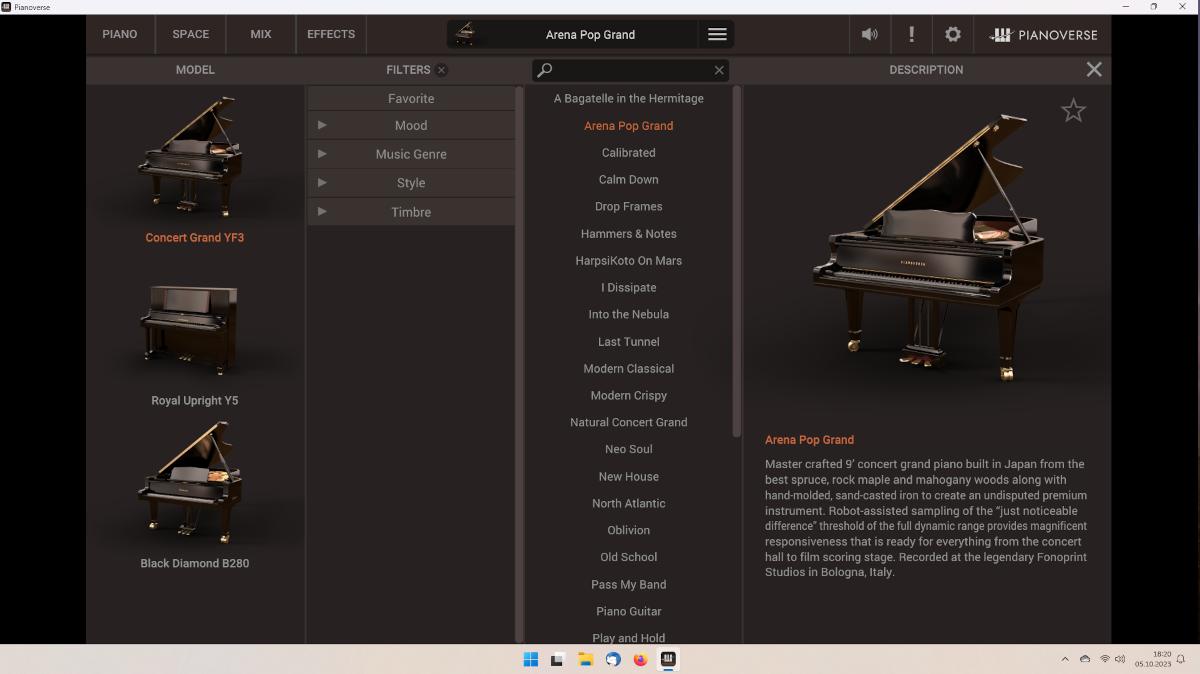
Task: Click the Pianoverse logo
Action: [1043, 34]
